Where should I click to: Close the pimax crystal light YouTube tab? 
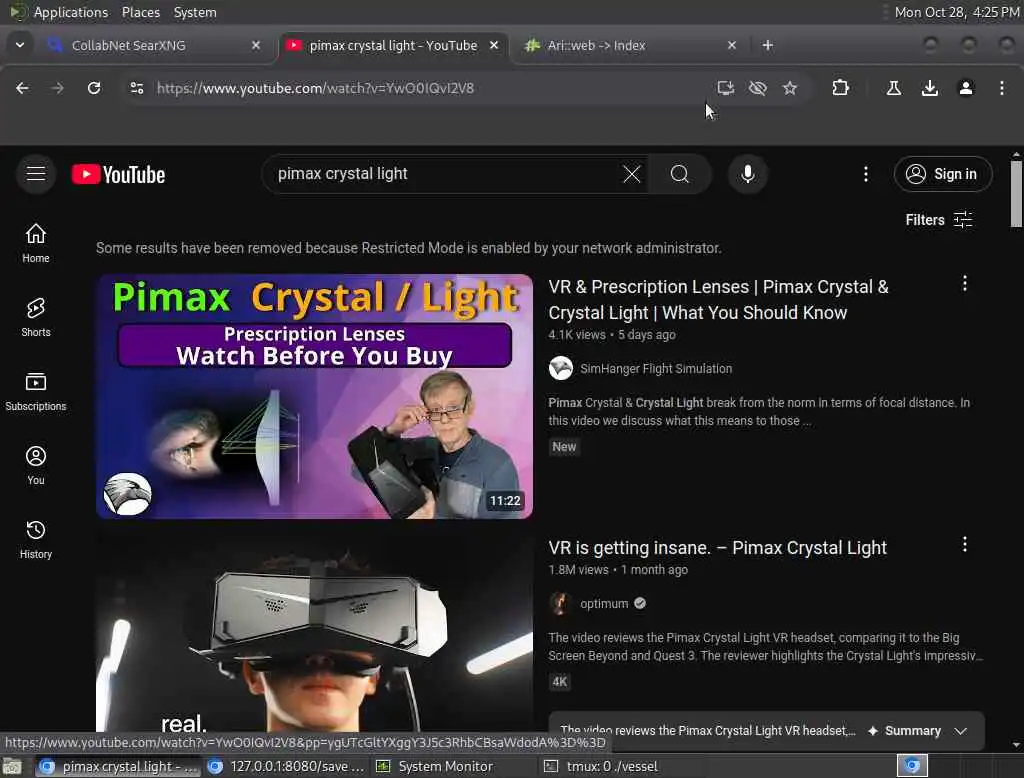(494, 45)
